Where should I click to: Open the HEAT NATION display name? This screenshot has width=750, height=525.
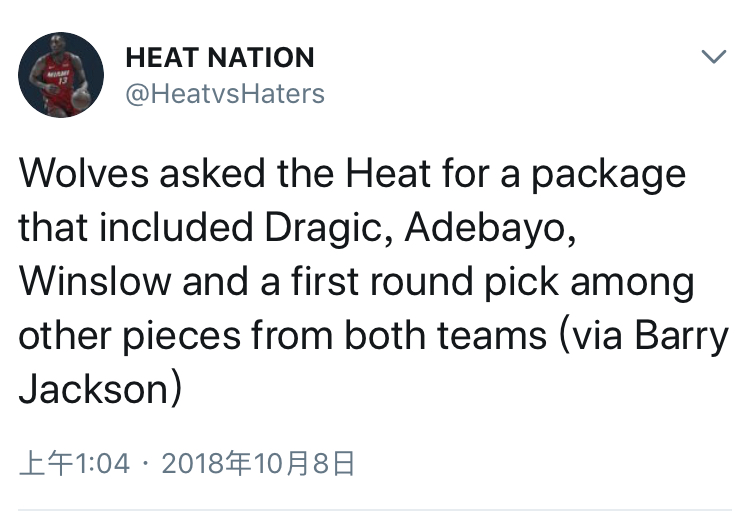[220, 58]
